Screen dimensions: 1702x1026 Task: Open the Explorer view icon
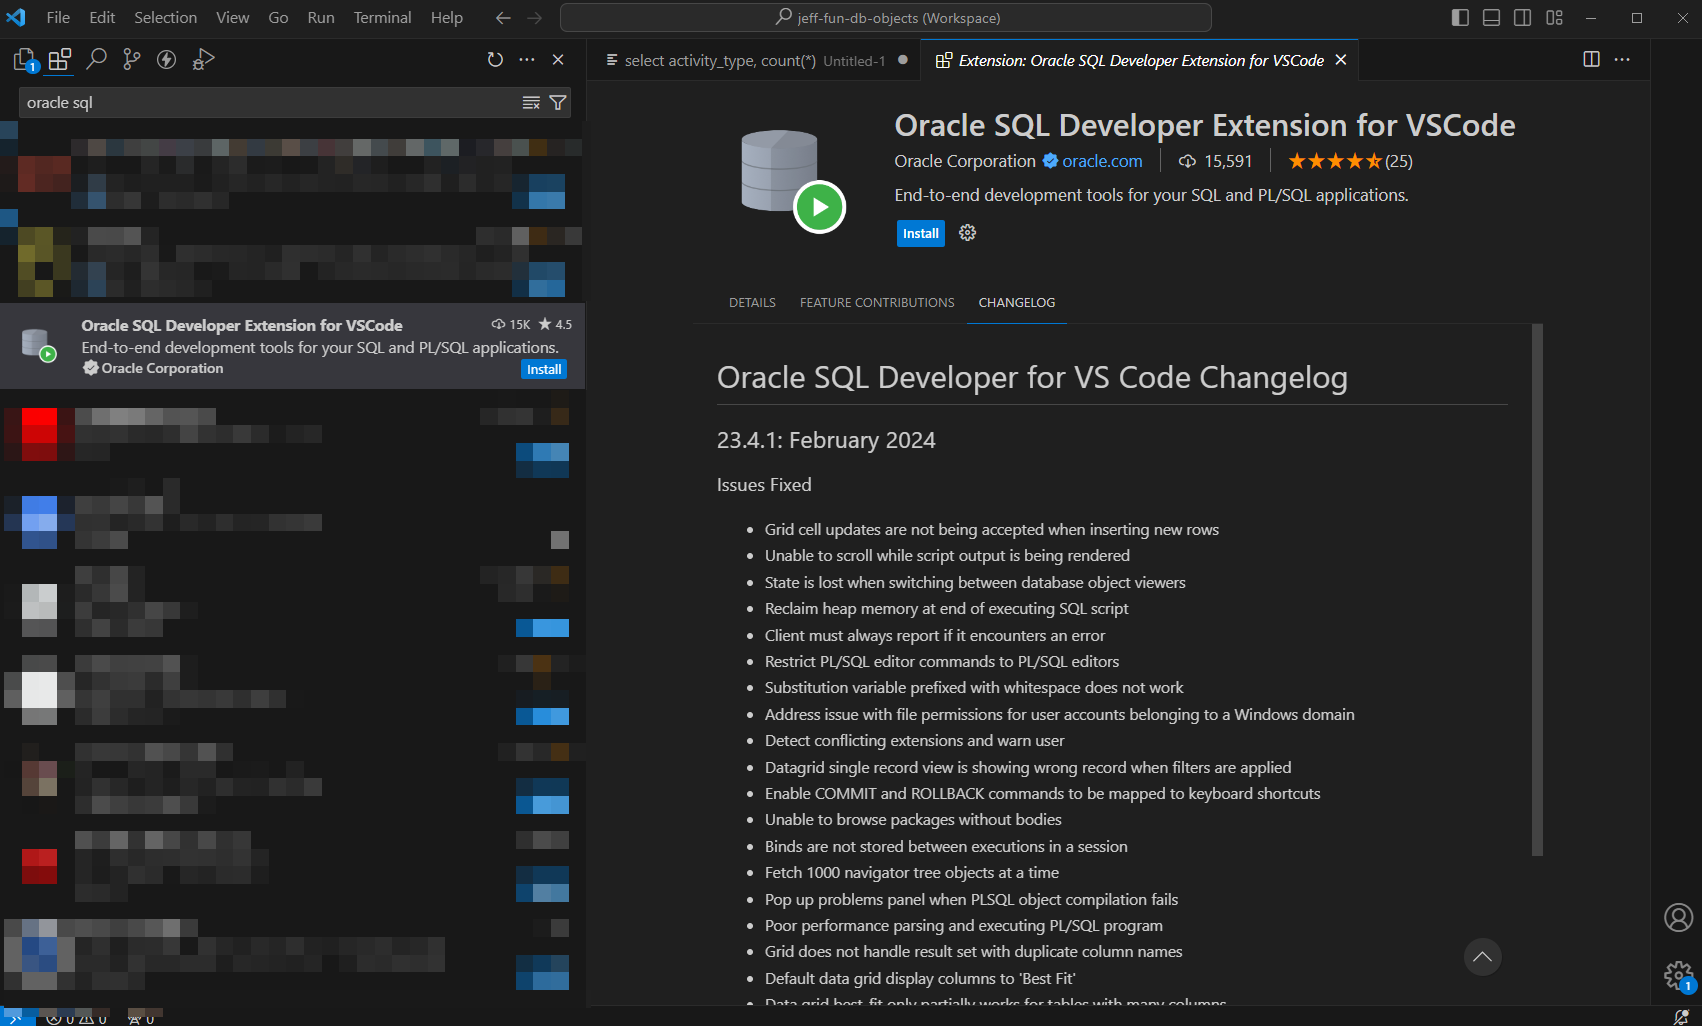pyautogui.click(x=25, y=60)
